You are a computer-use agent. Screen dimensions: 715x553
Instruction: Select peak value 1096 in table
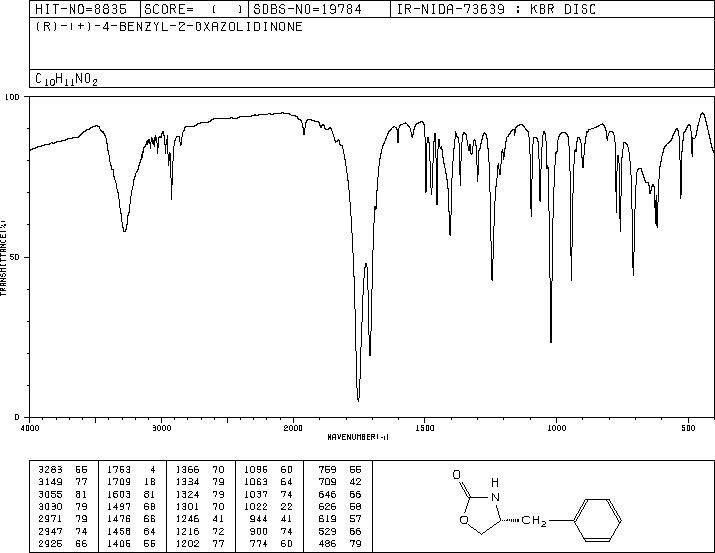256,469
